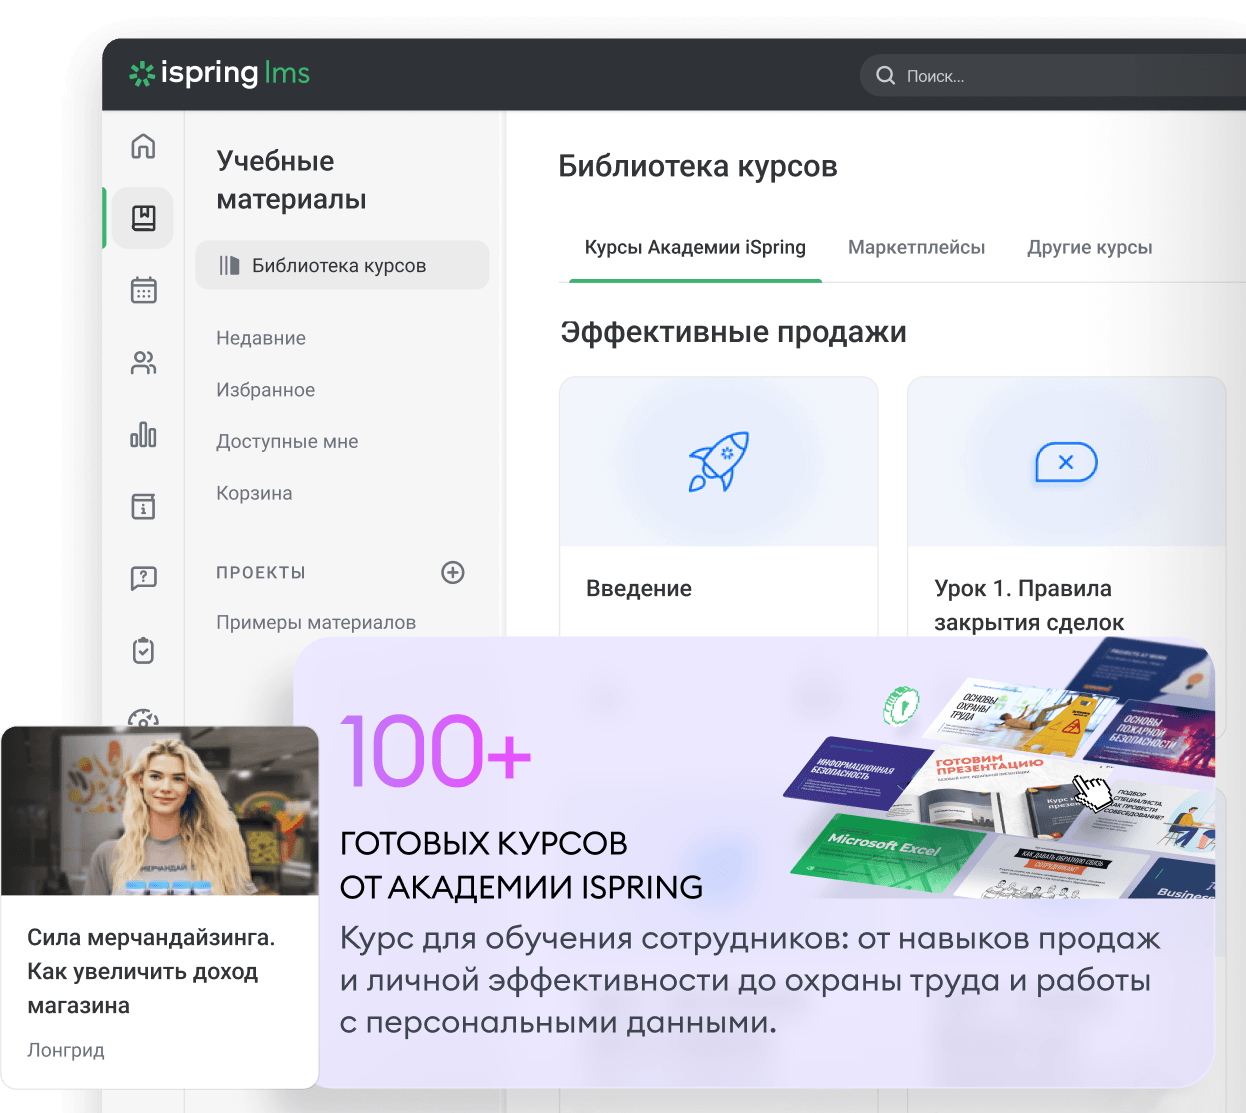Open Избранное materials

266,390
